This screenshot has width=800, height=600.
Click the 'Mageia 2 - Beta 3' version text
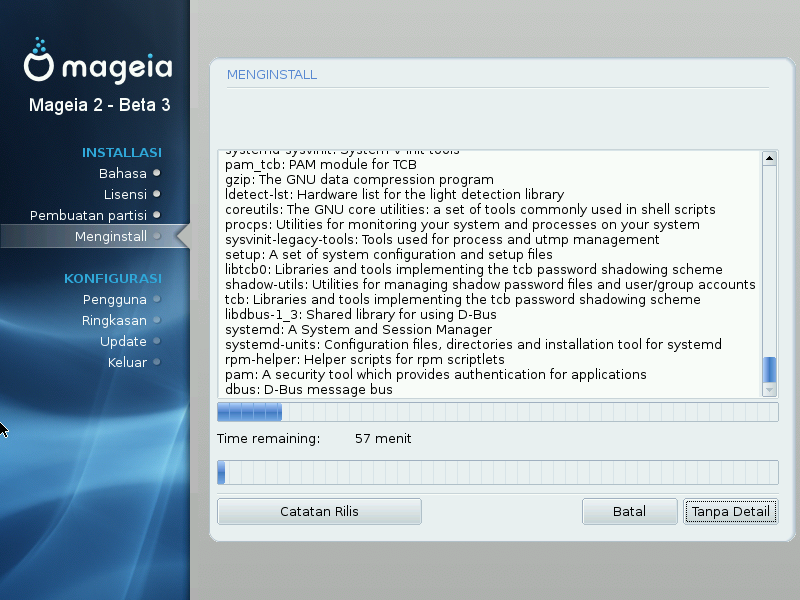(99, 105)
